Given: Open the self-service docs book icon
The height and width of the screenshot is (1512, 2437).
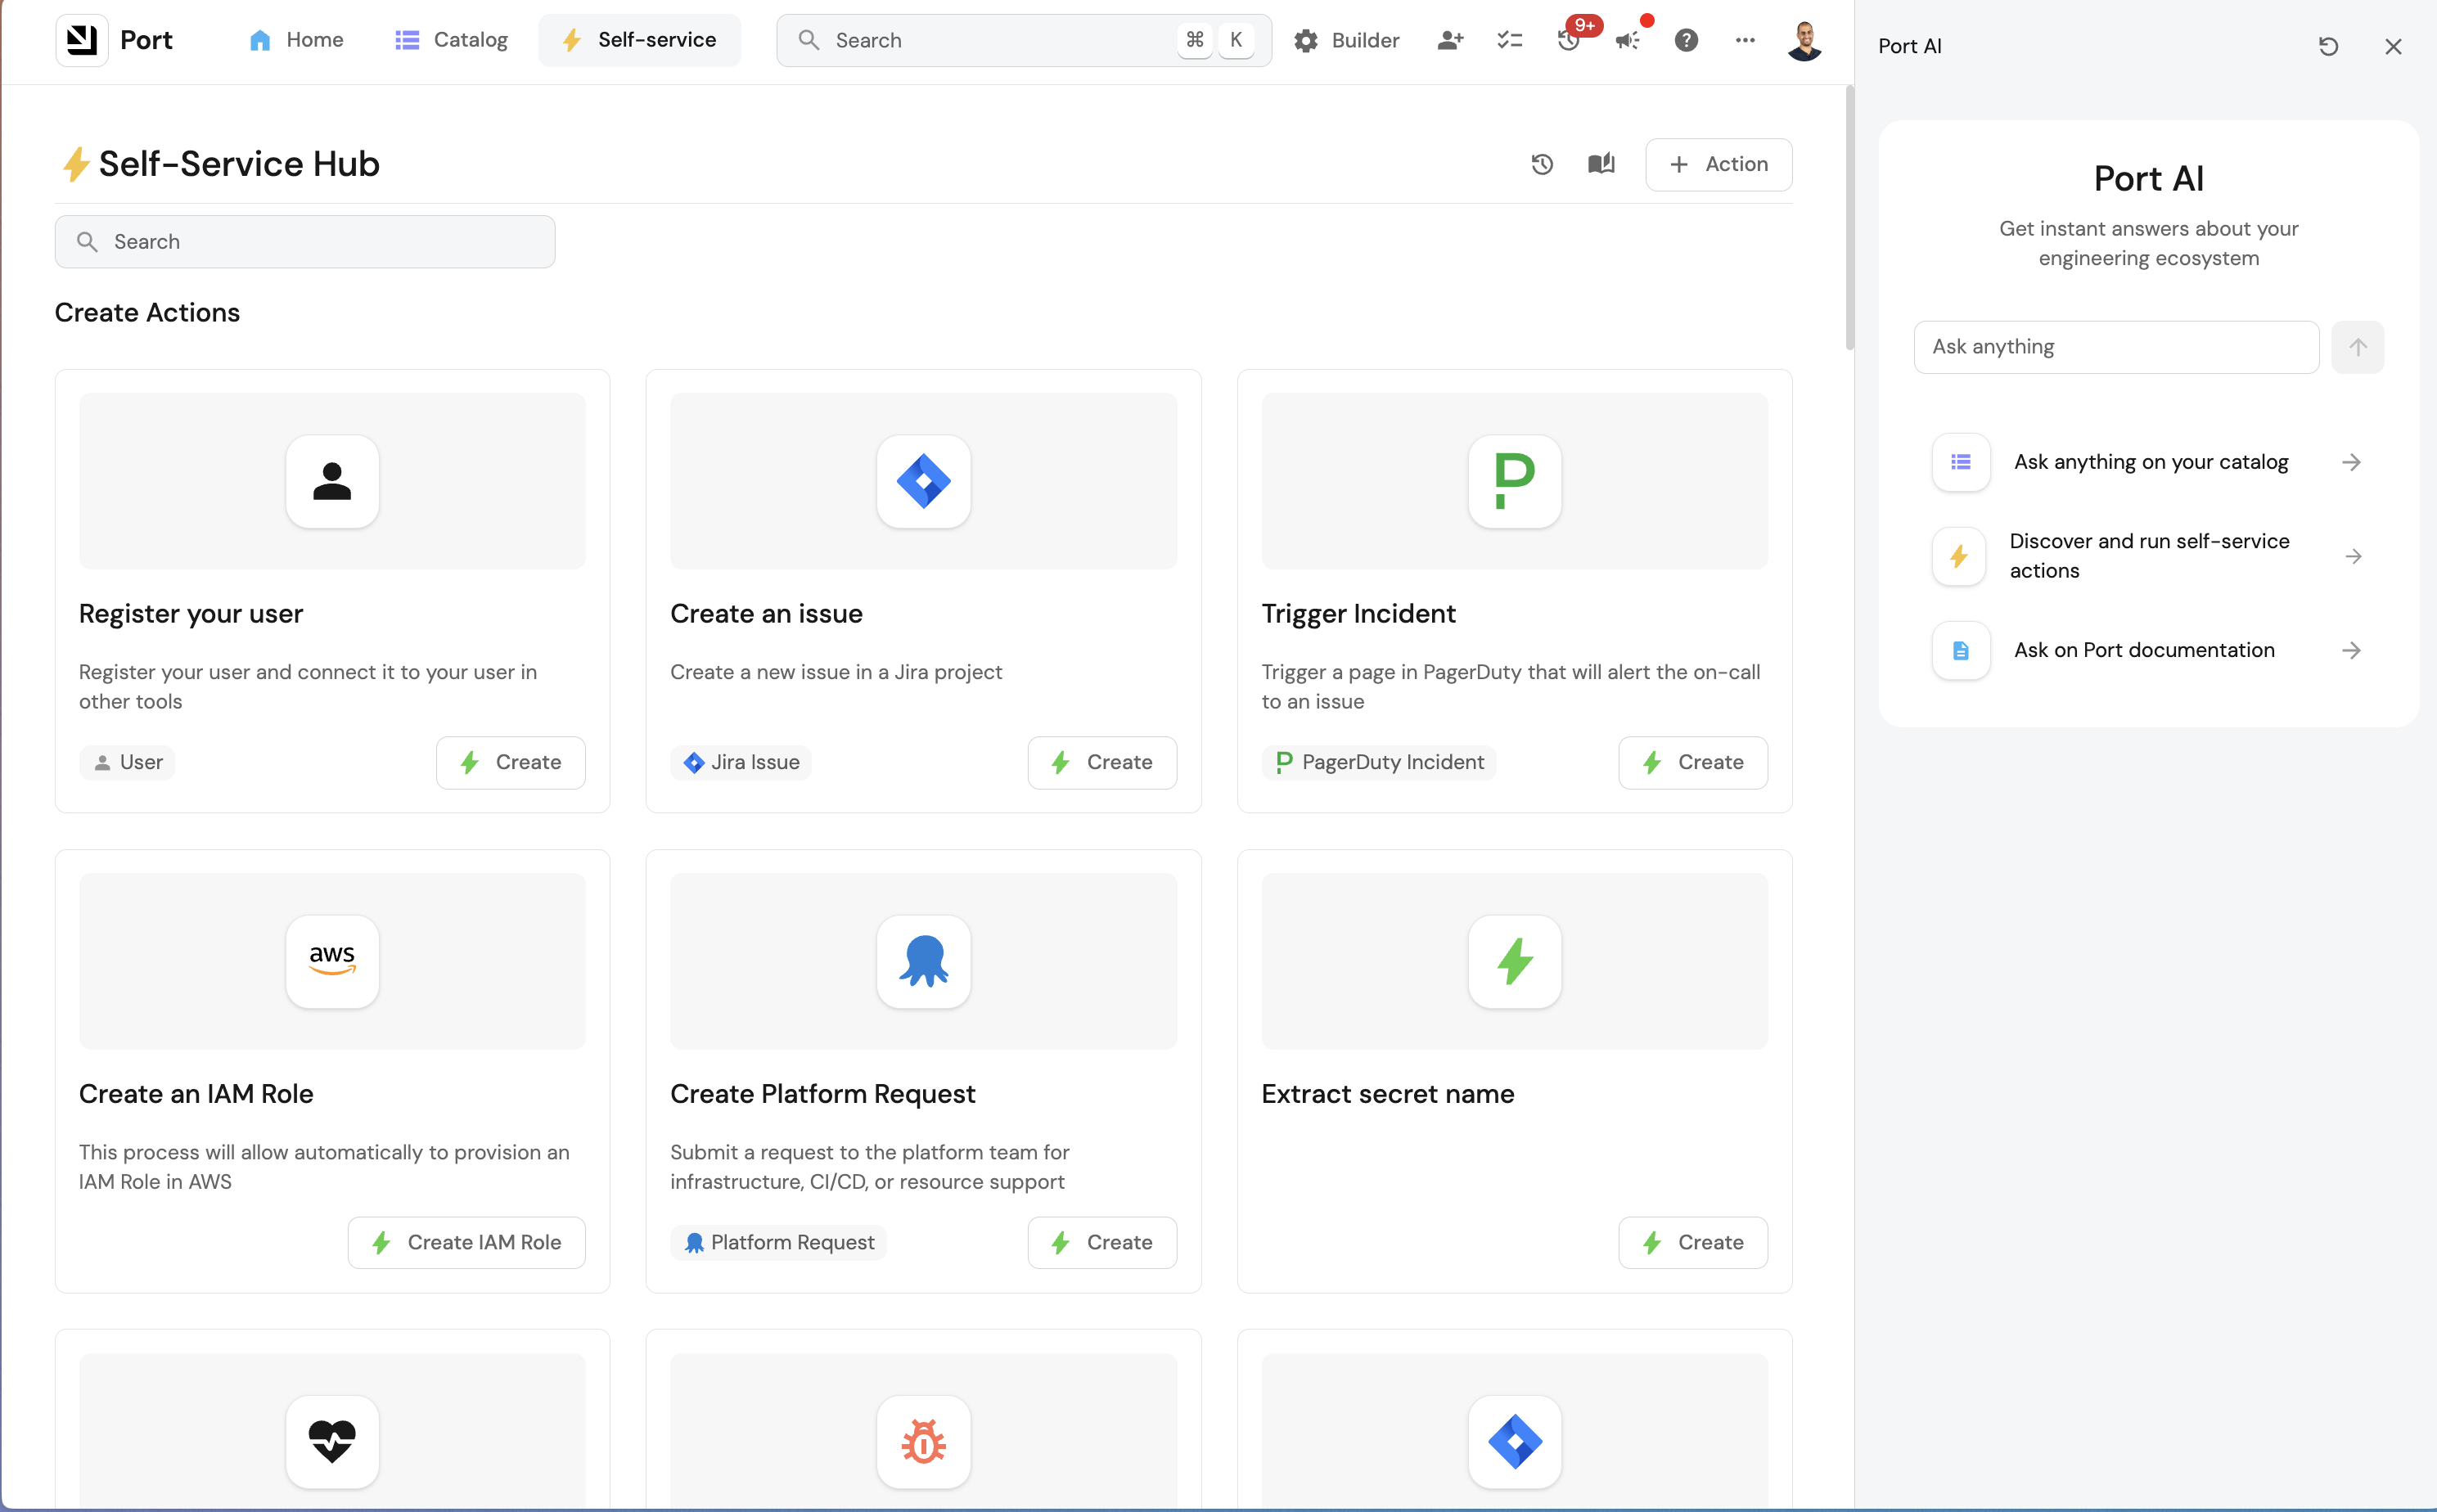Looking at the screenshot, I should [x=1601, y=164].
